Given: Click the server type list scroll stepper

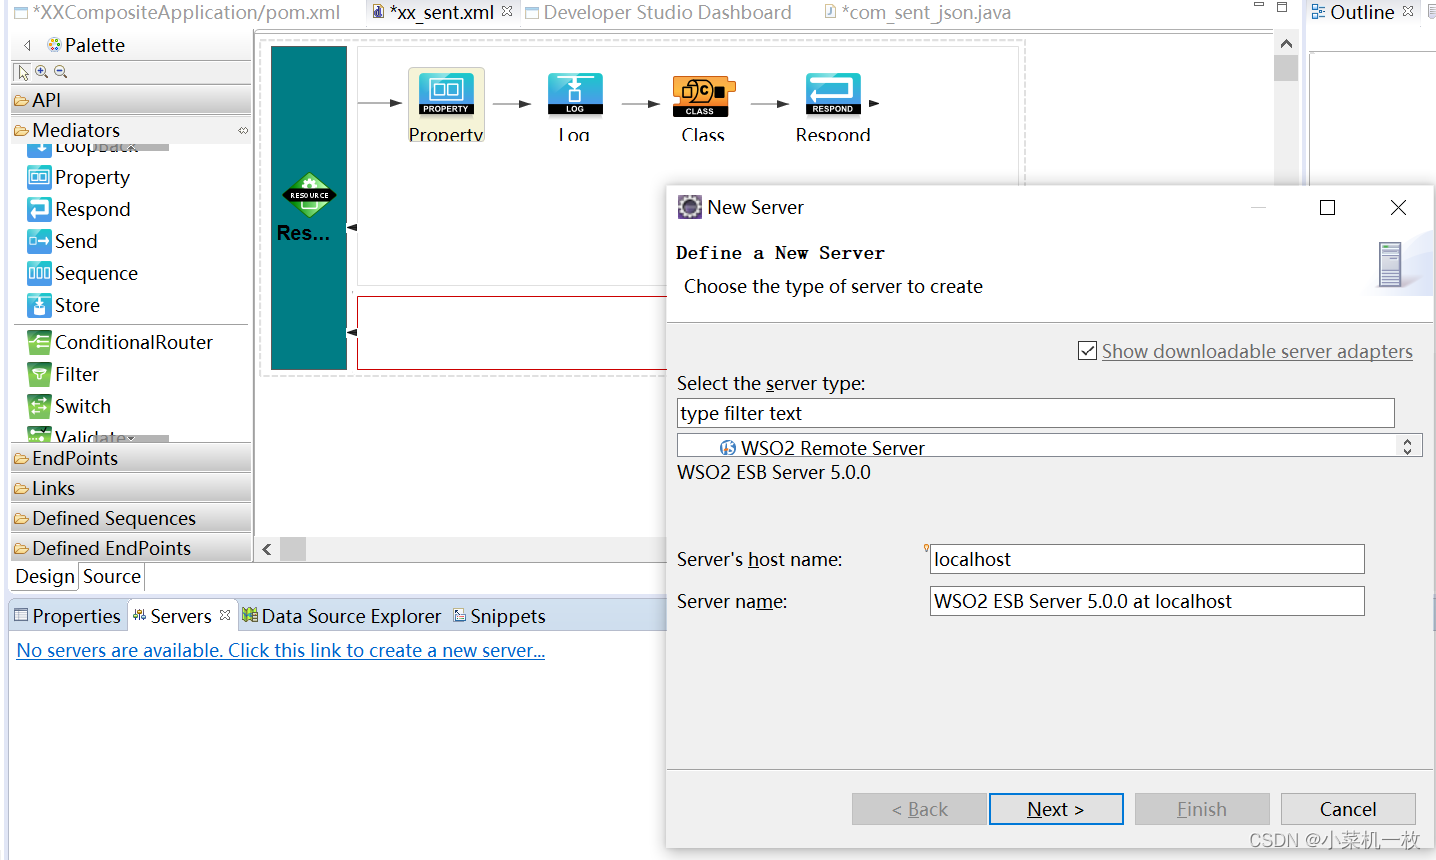Looking at the screenshot, I should (1407, 446).
